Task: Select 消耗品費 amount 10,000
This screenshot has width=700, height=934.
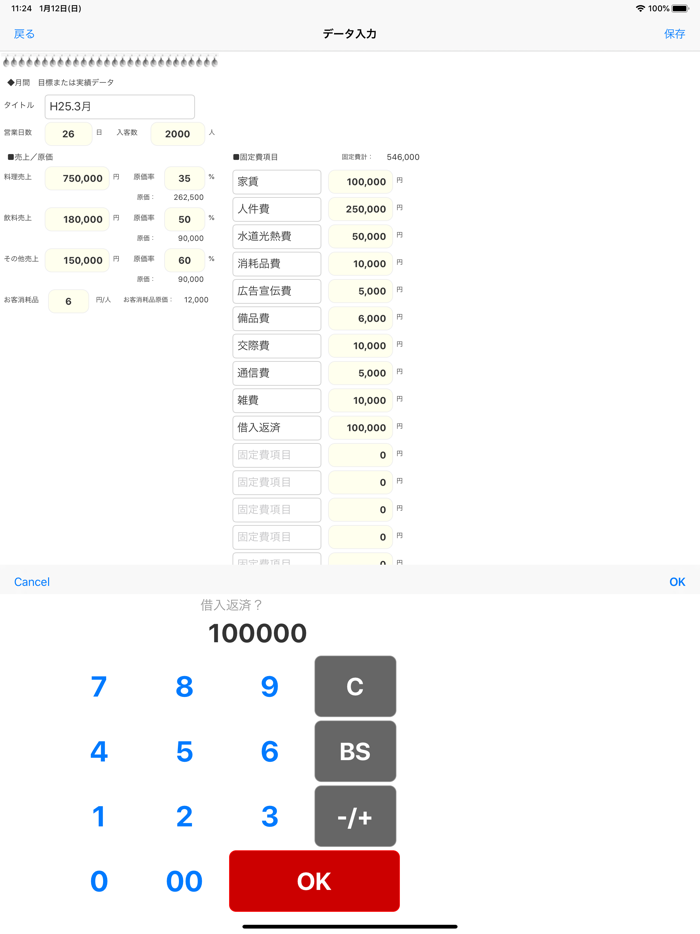Action: (360, 264)
